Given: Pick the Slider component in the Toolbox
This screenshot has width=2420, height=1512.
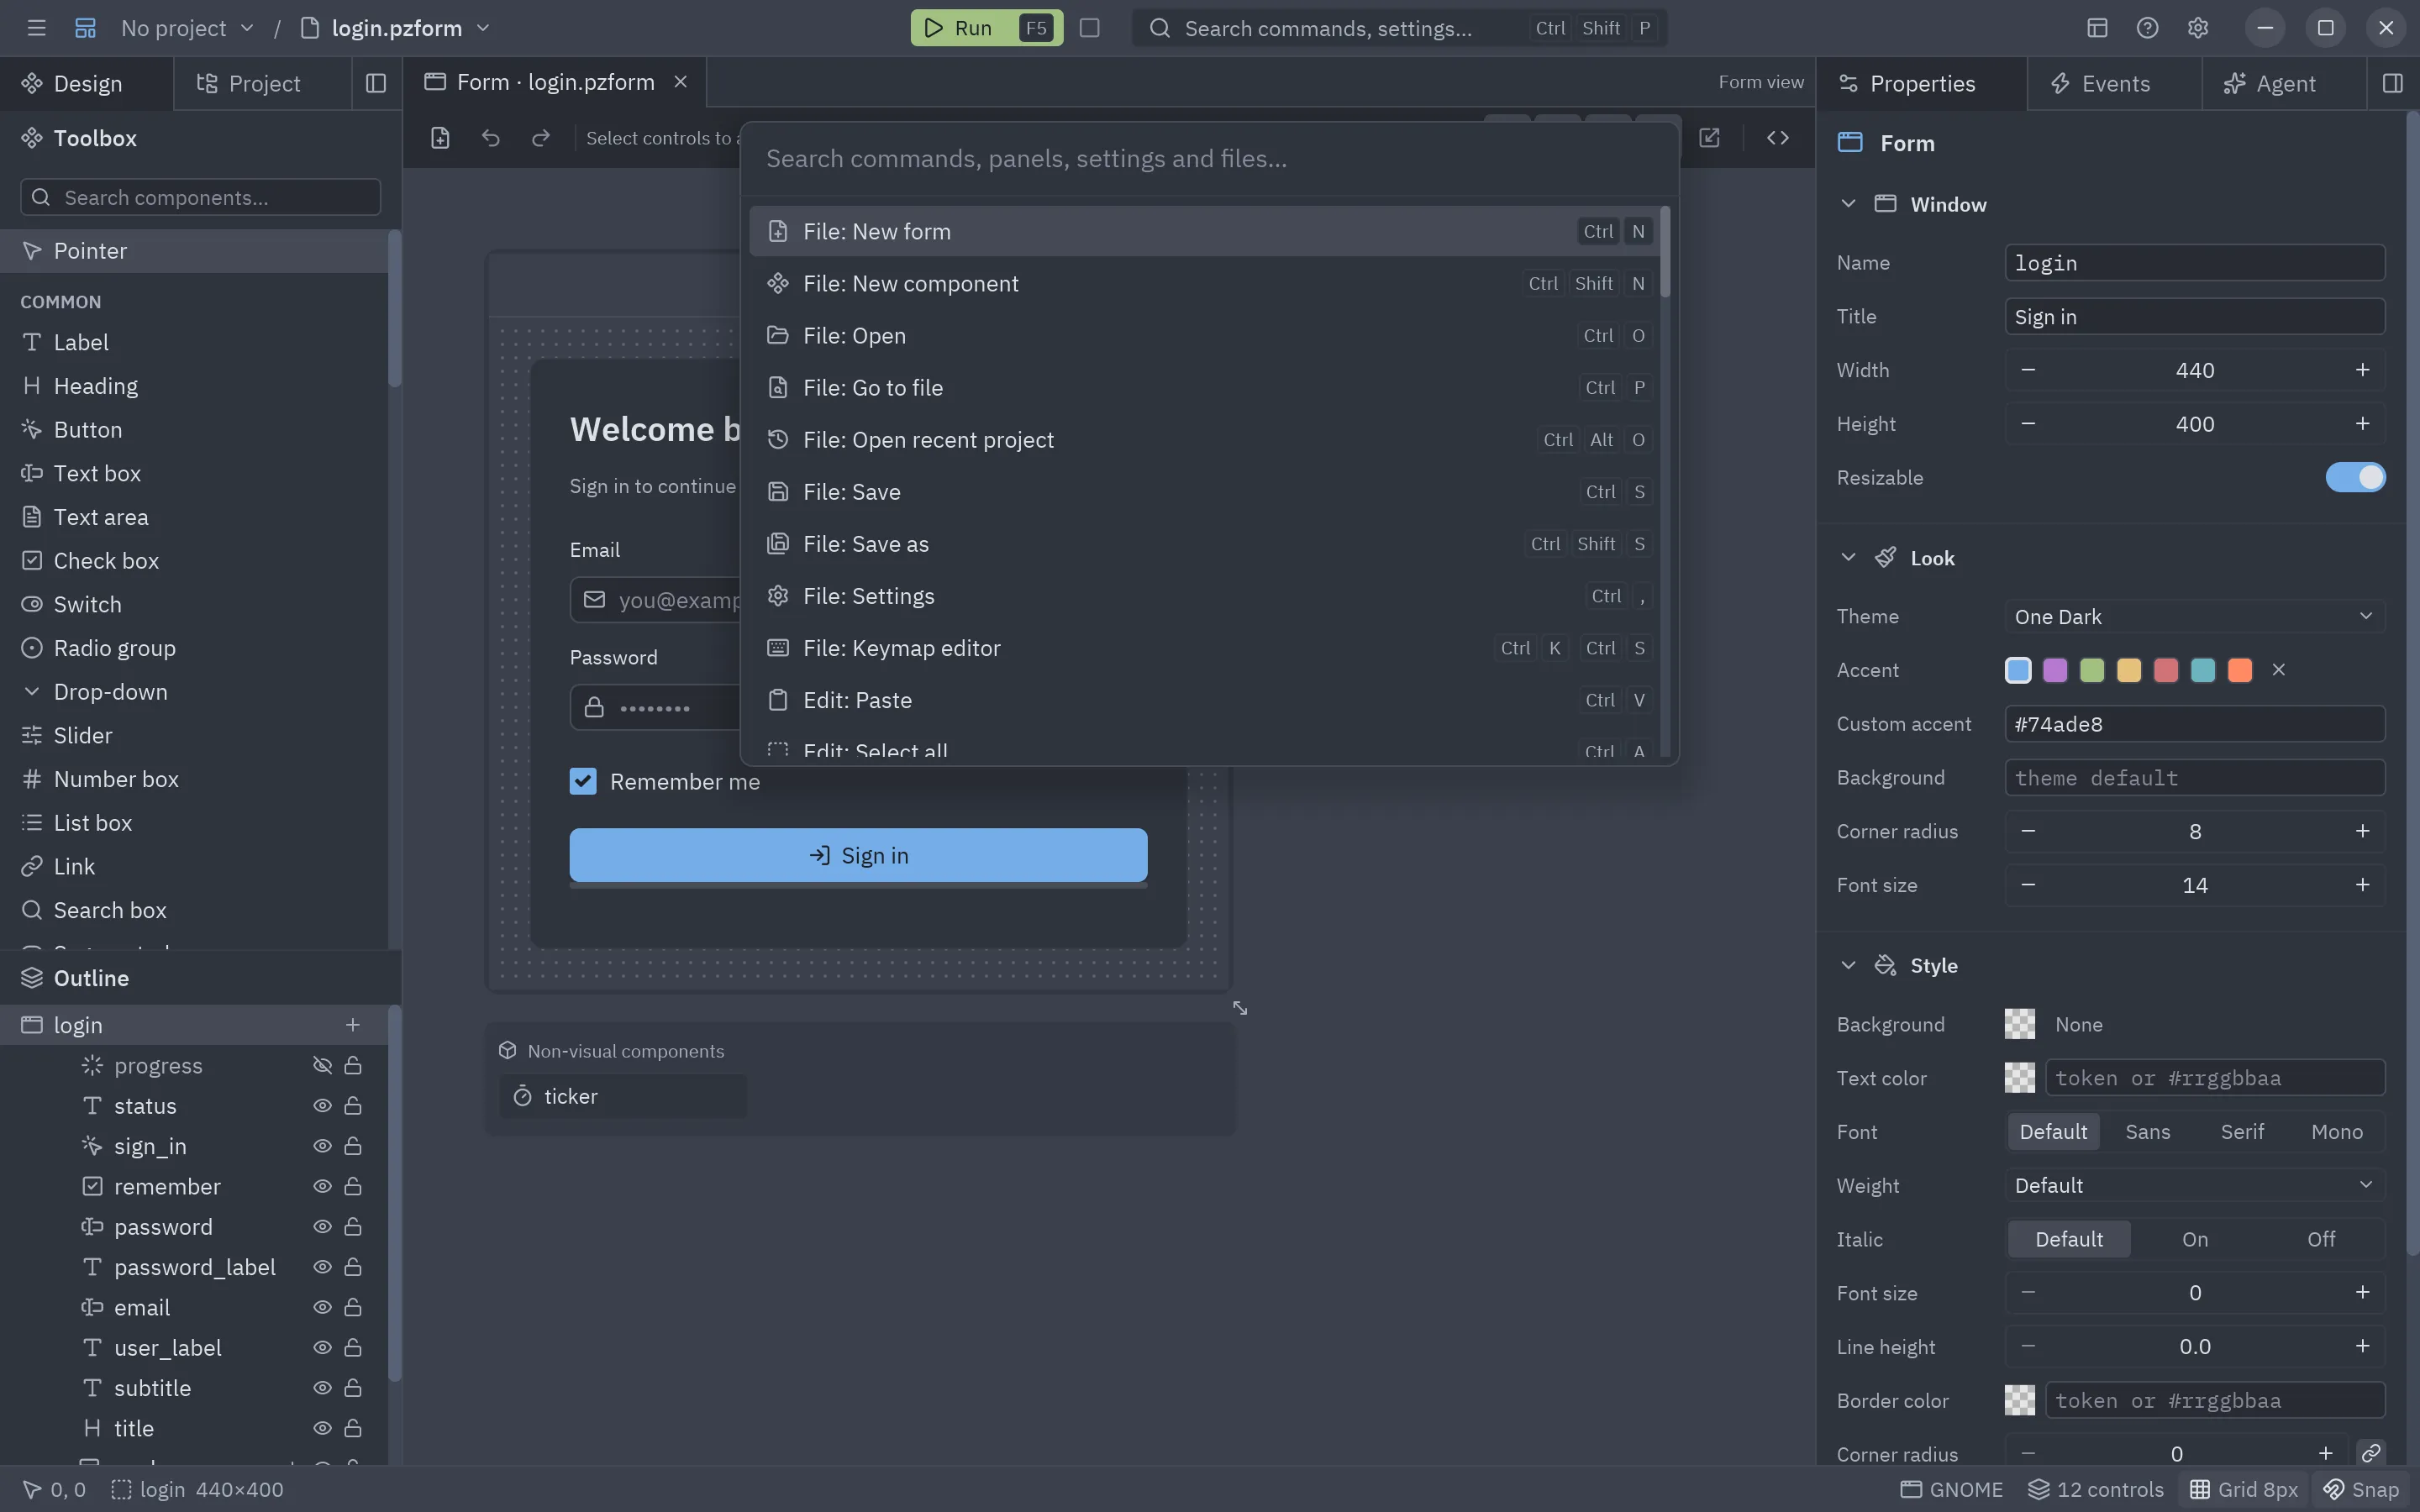Looking at the screenshot, I should point(194,736).
